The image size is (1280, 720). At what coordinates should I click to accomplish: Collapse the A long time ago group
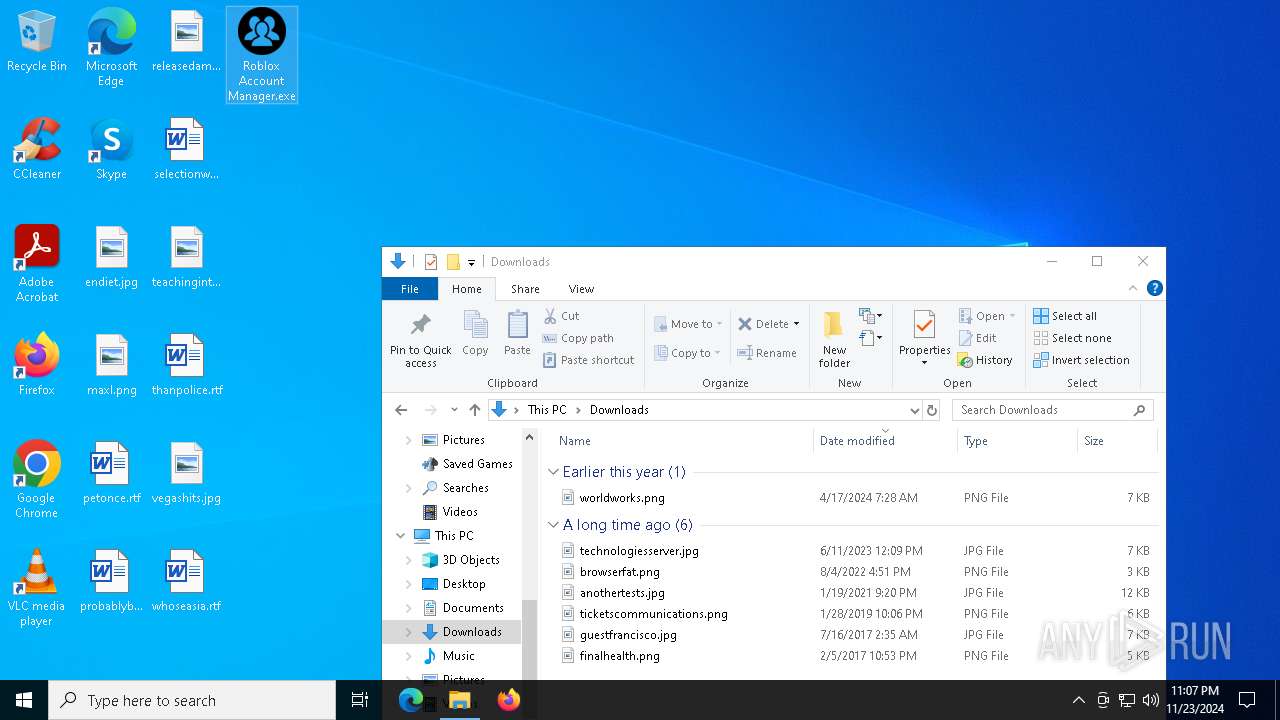[553, 525]
